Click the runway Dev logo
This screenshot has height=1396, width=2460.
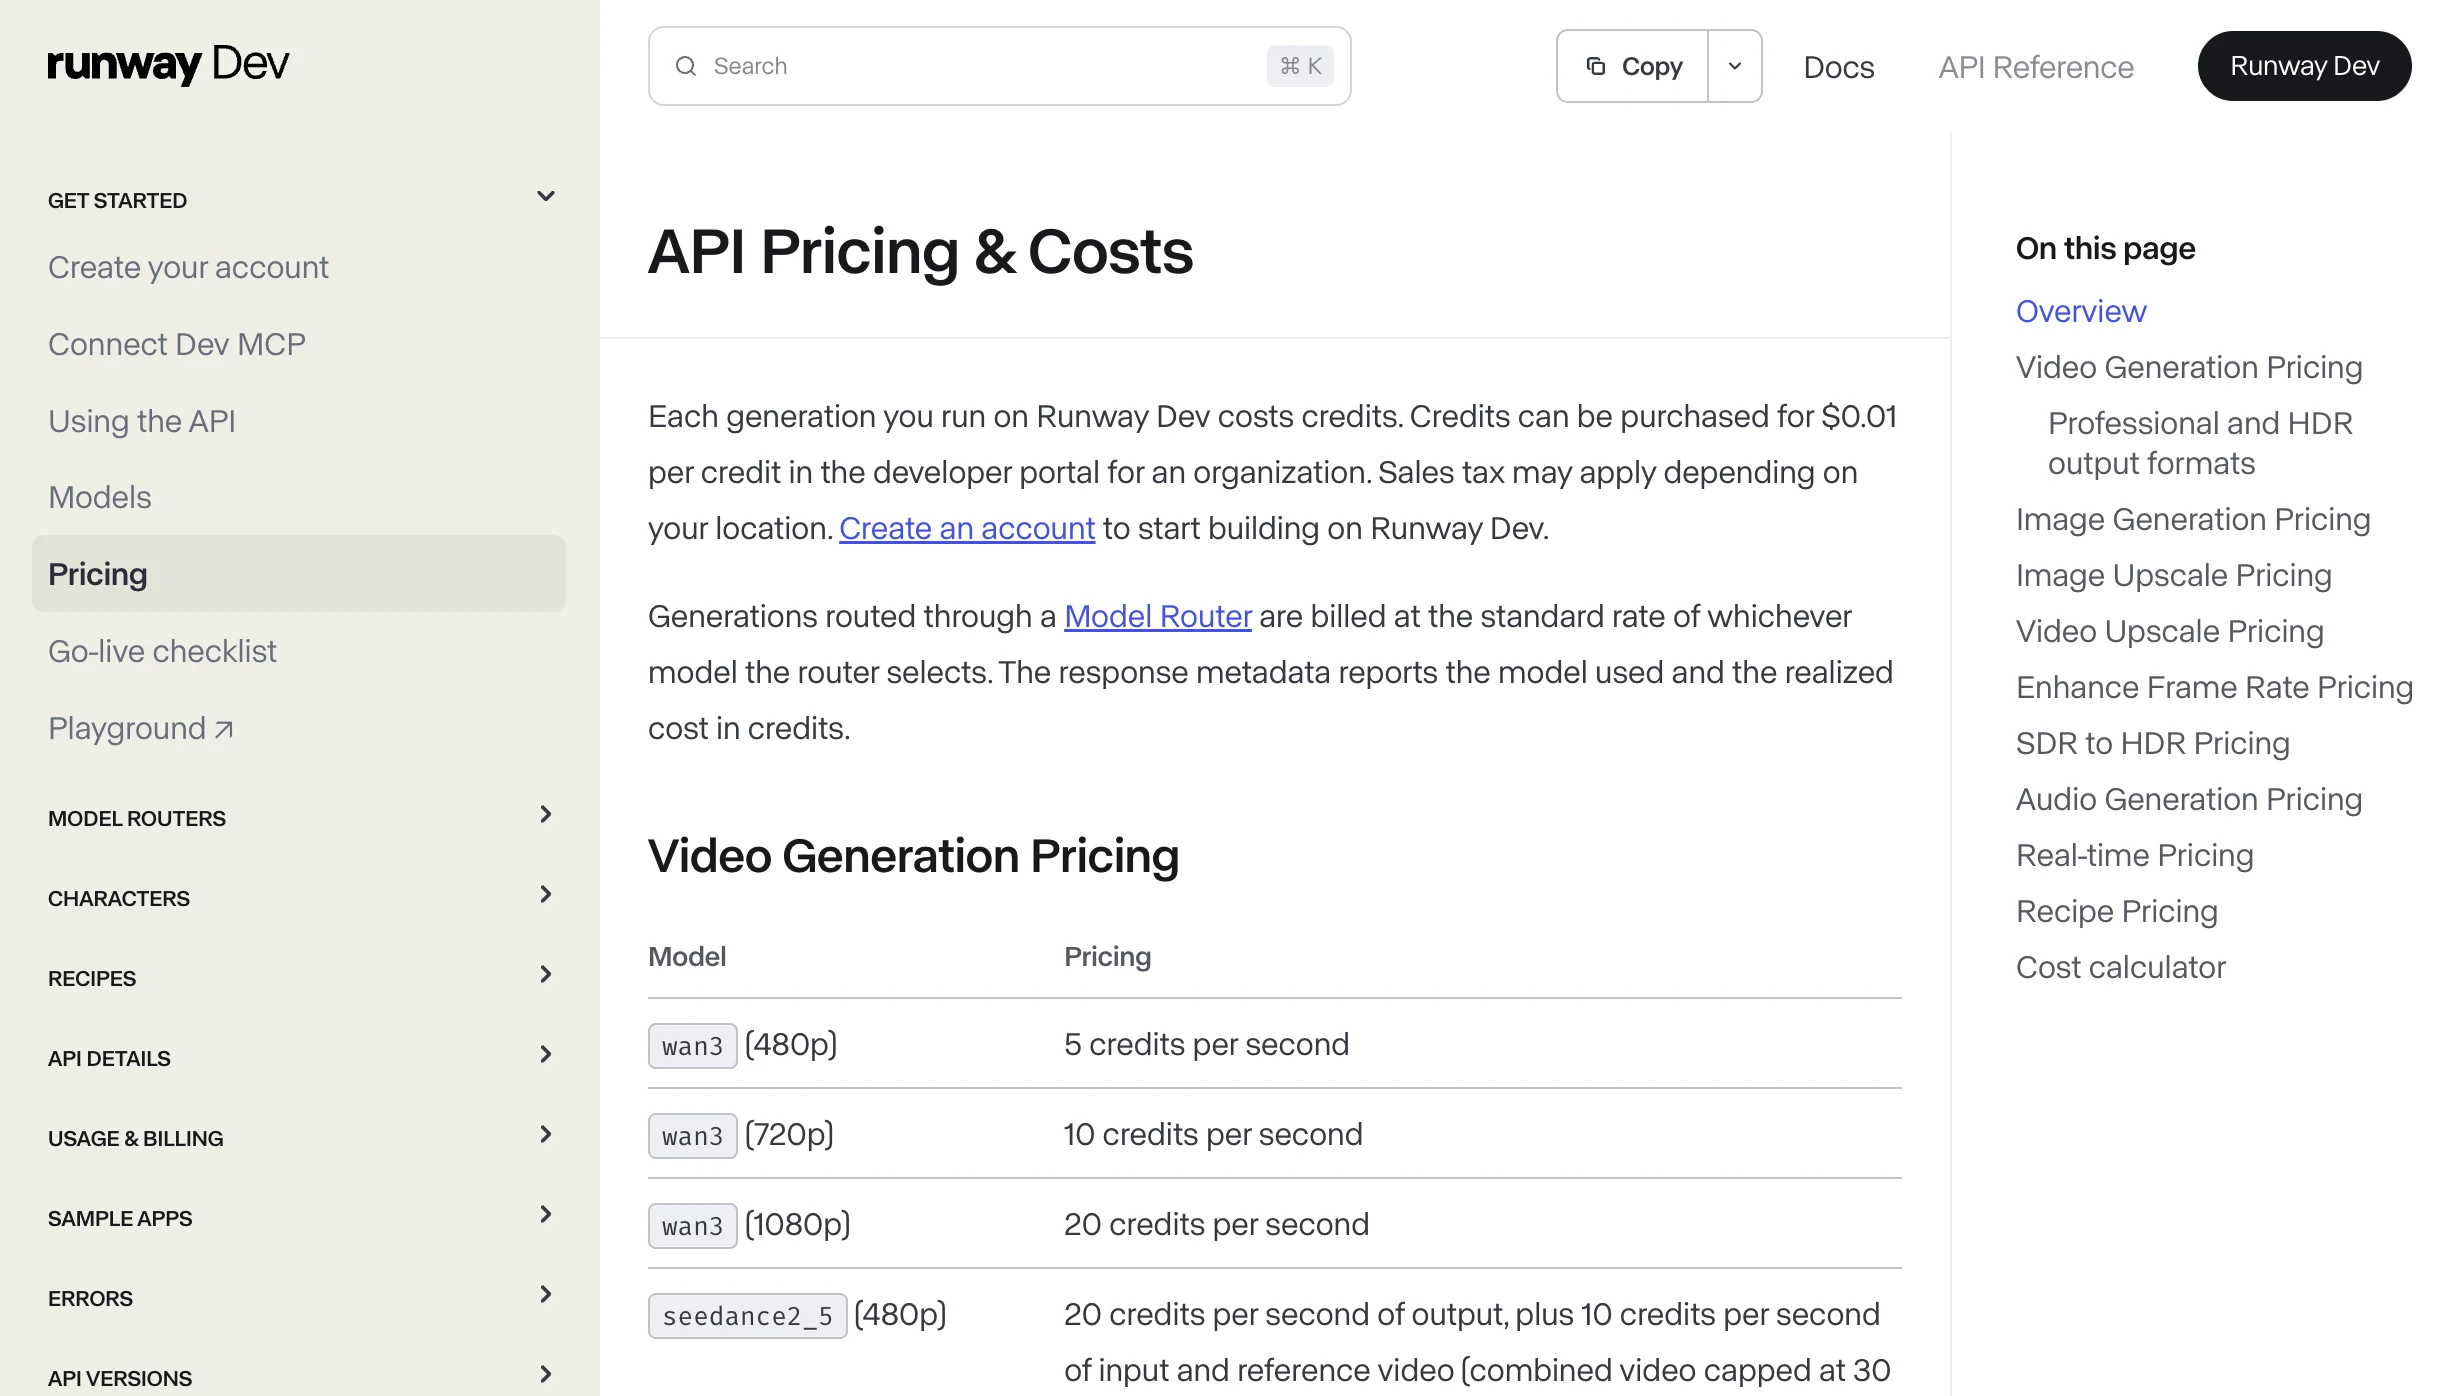pyautogui.click(x=168, y=64)
